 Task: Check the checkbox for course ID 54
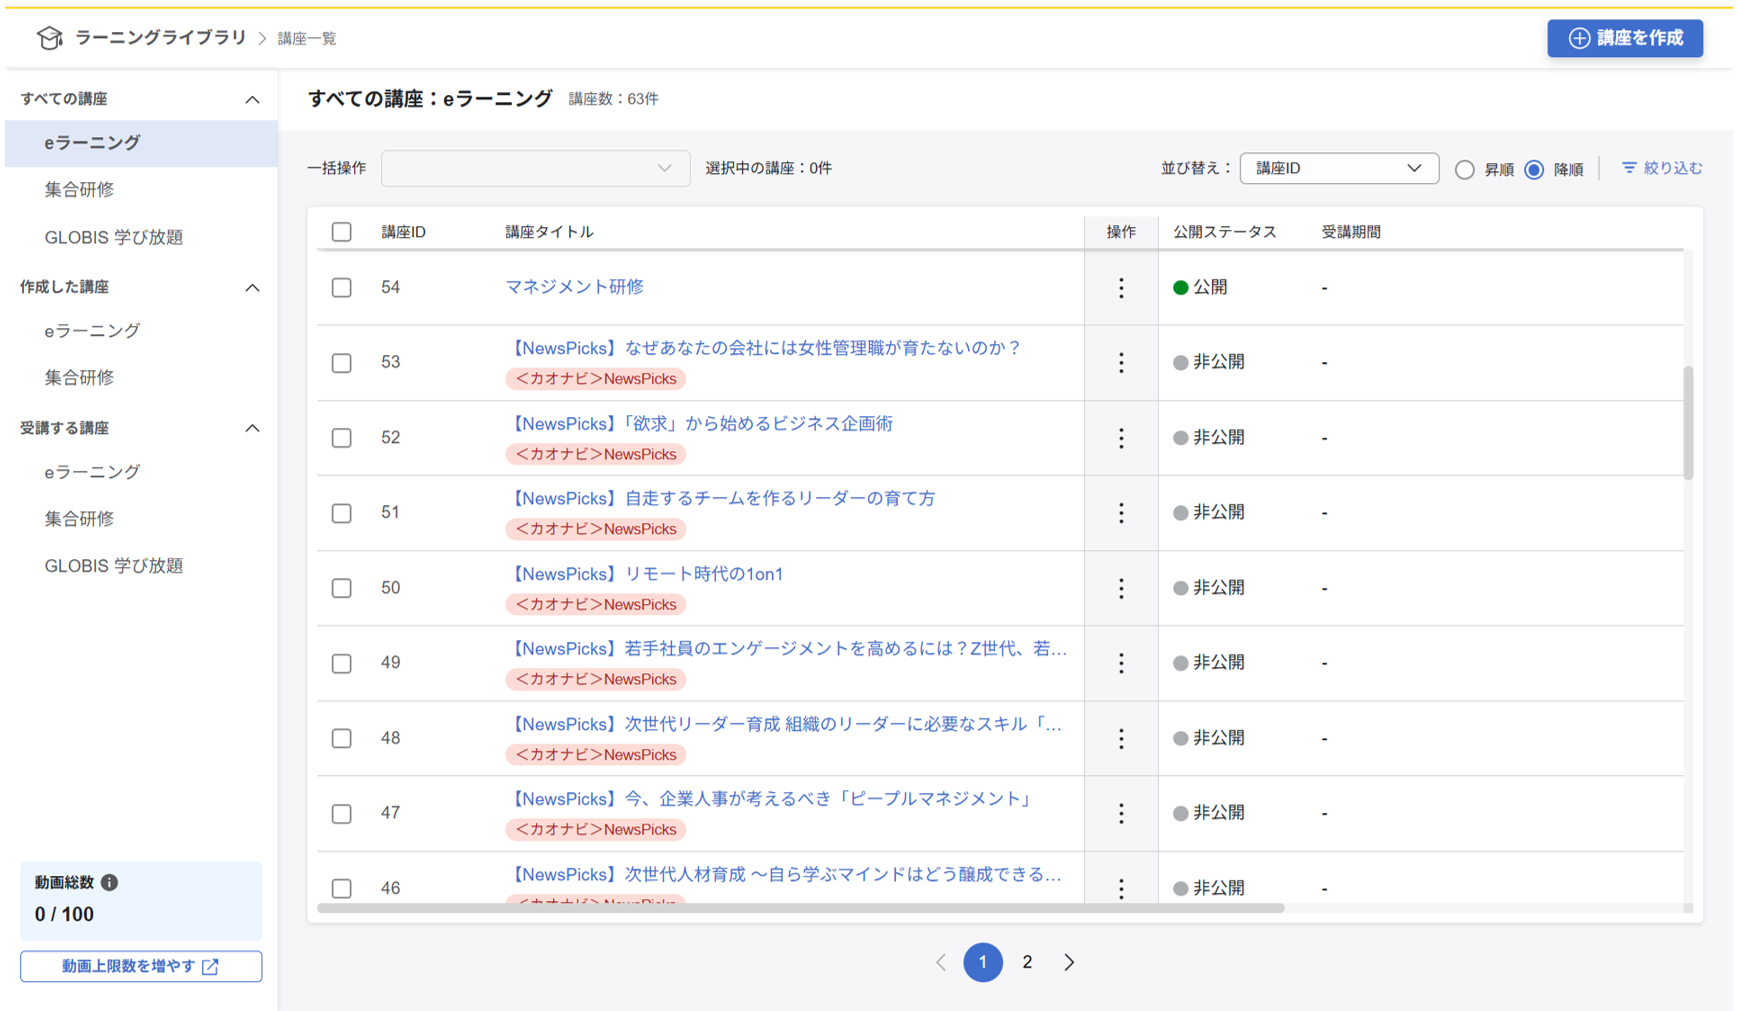pos(341,288)
